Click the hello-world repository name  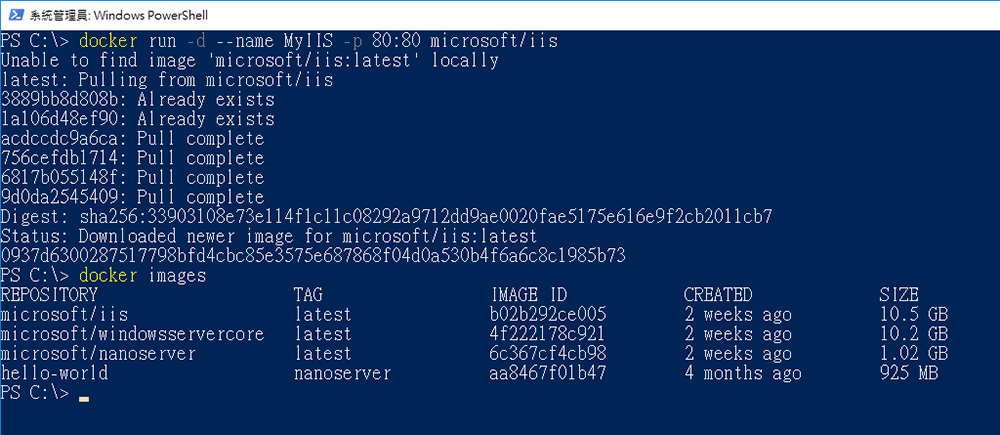54,373
